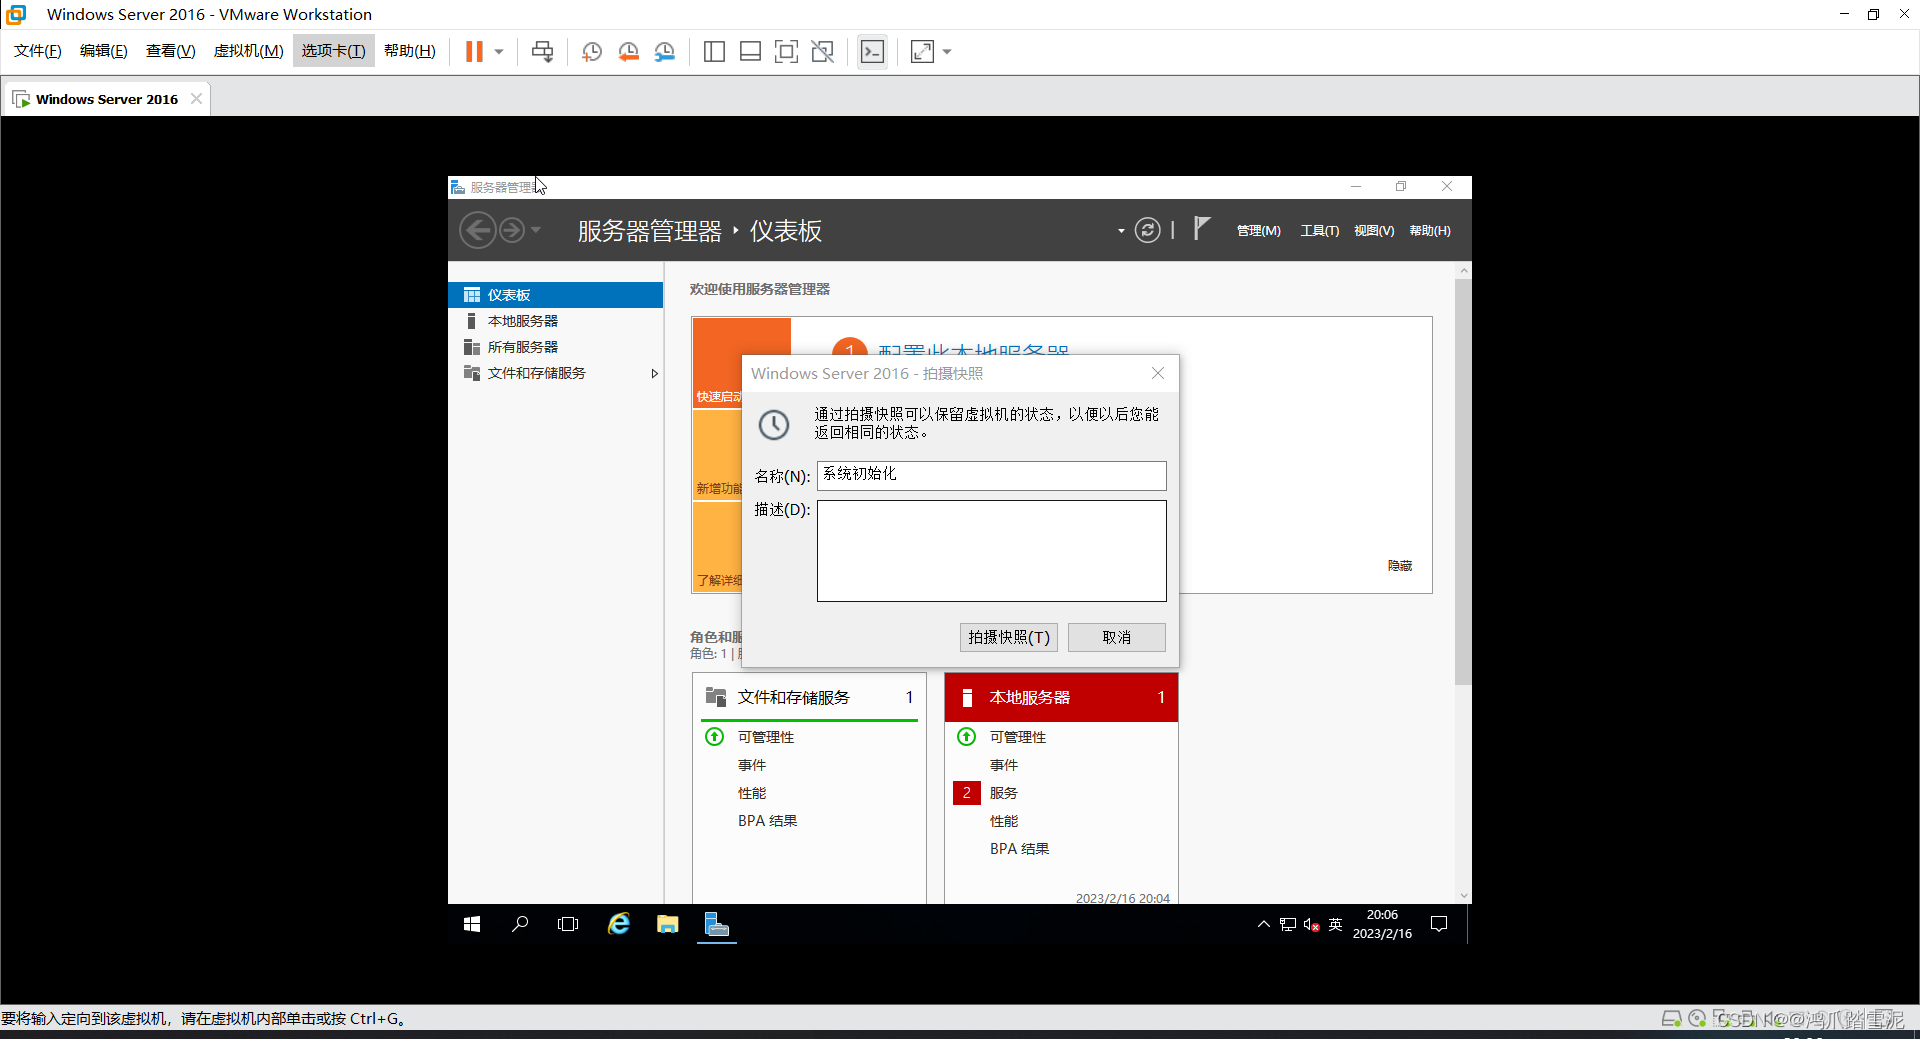Click the snapshot name field 系统初始化
Image resolution: width=1920 pixels, height=1039 pixels.
991,475
